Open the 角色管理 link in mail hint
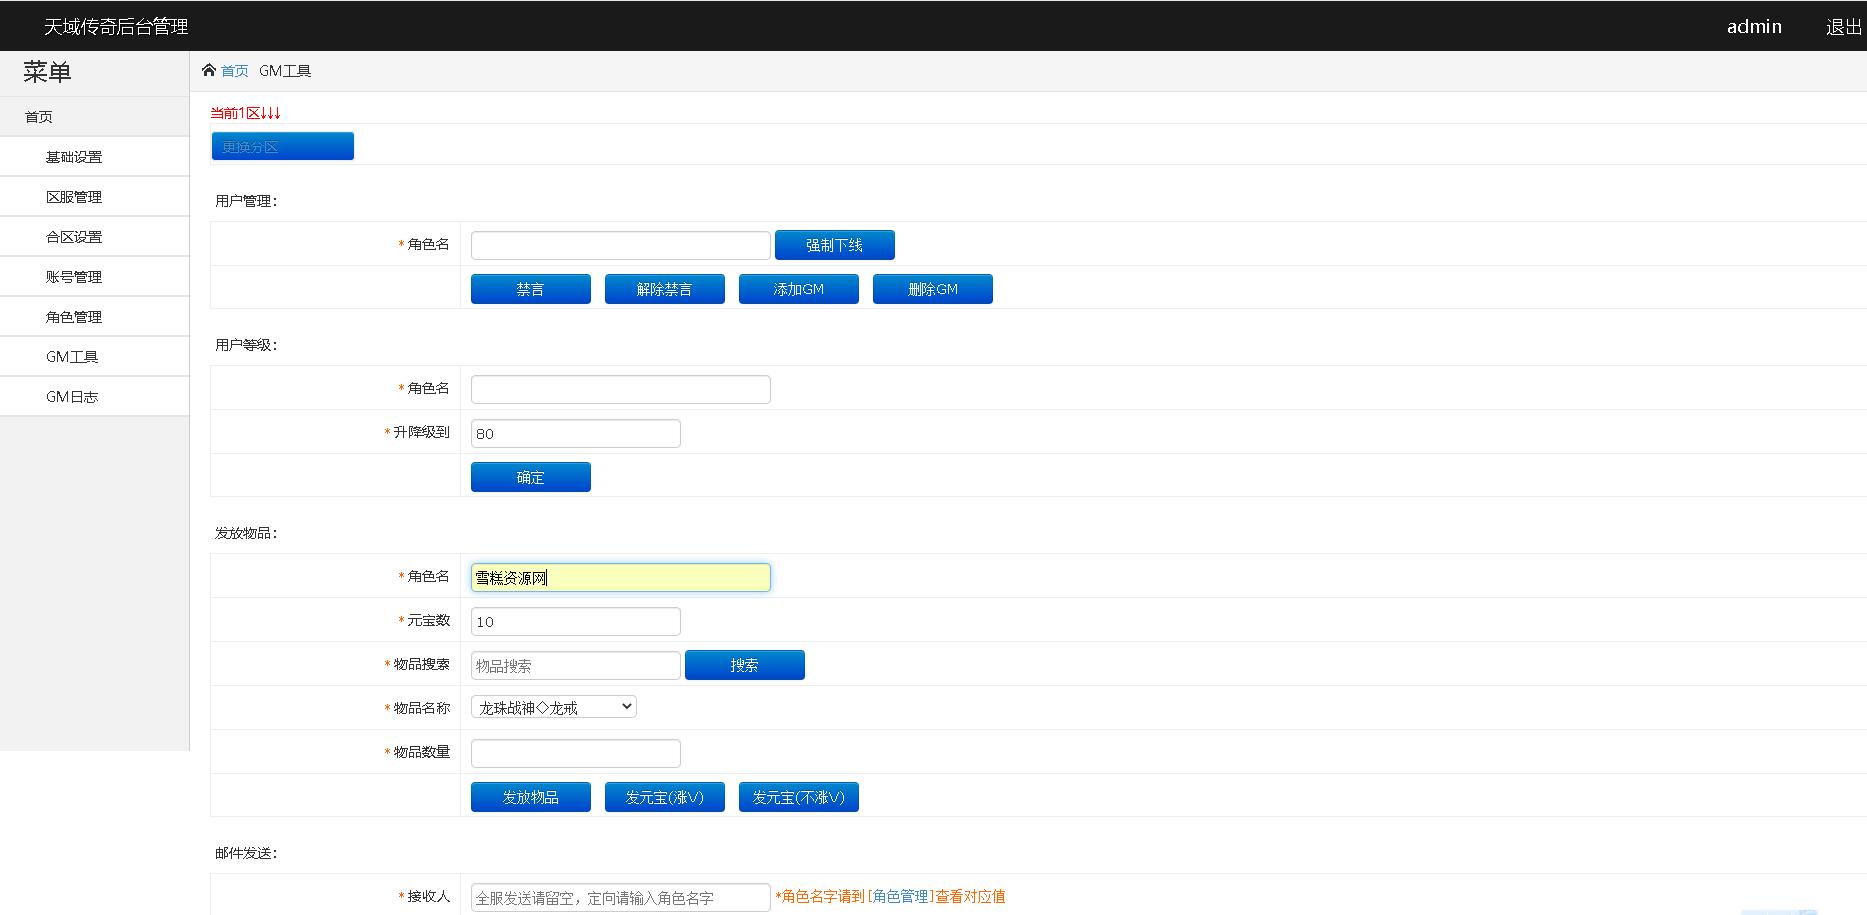Screen dimensions: 1867x915 [x=901, y=896]
